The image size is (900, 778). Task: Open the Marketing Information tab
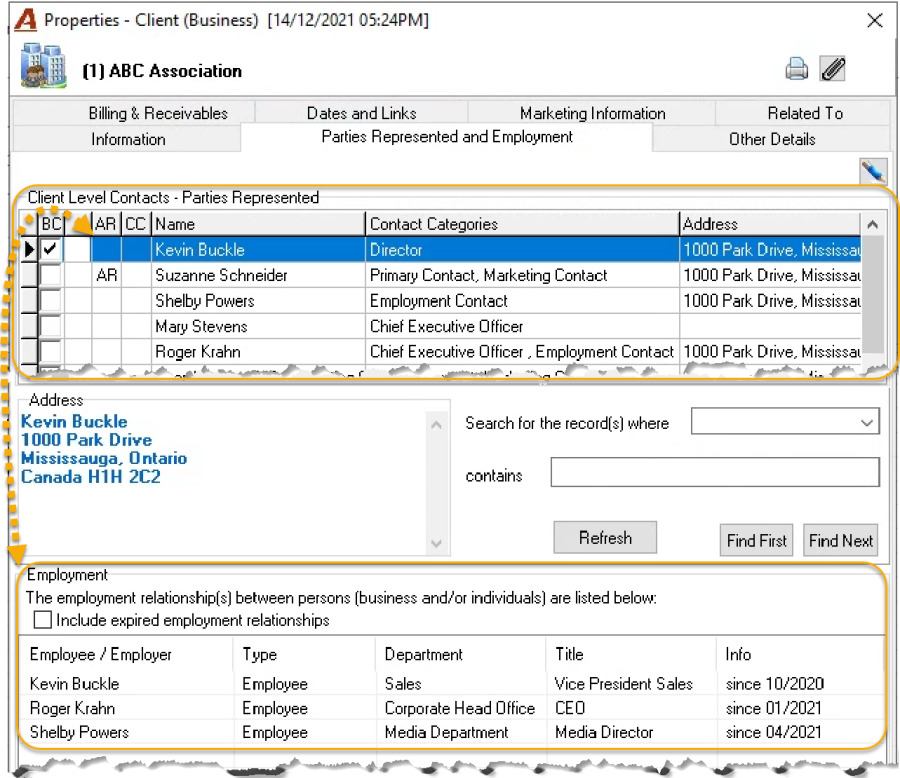pos(592,113)
